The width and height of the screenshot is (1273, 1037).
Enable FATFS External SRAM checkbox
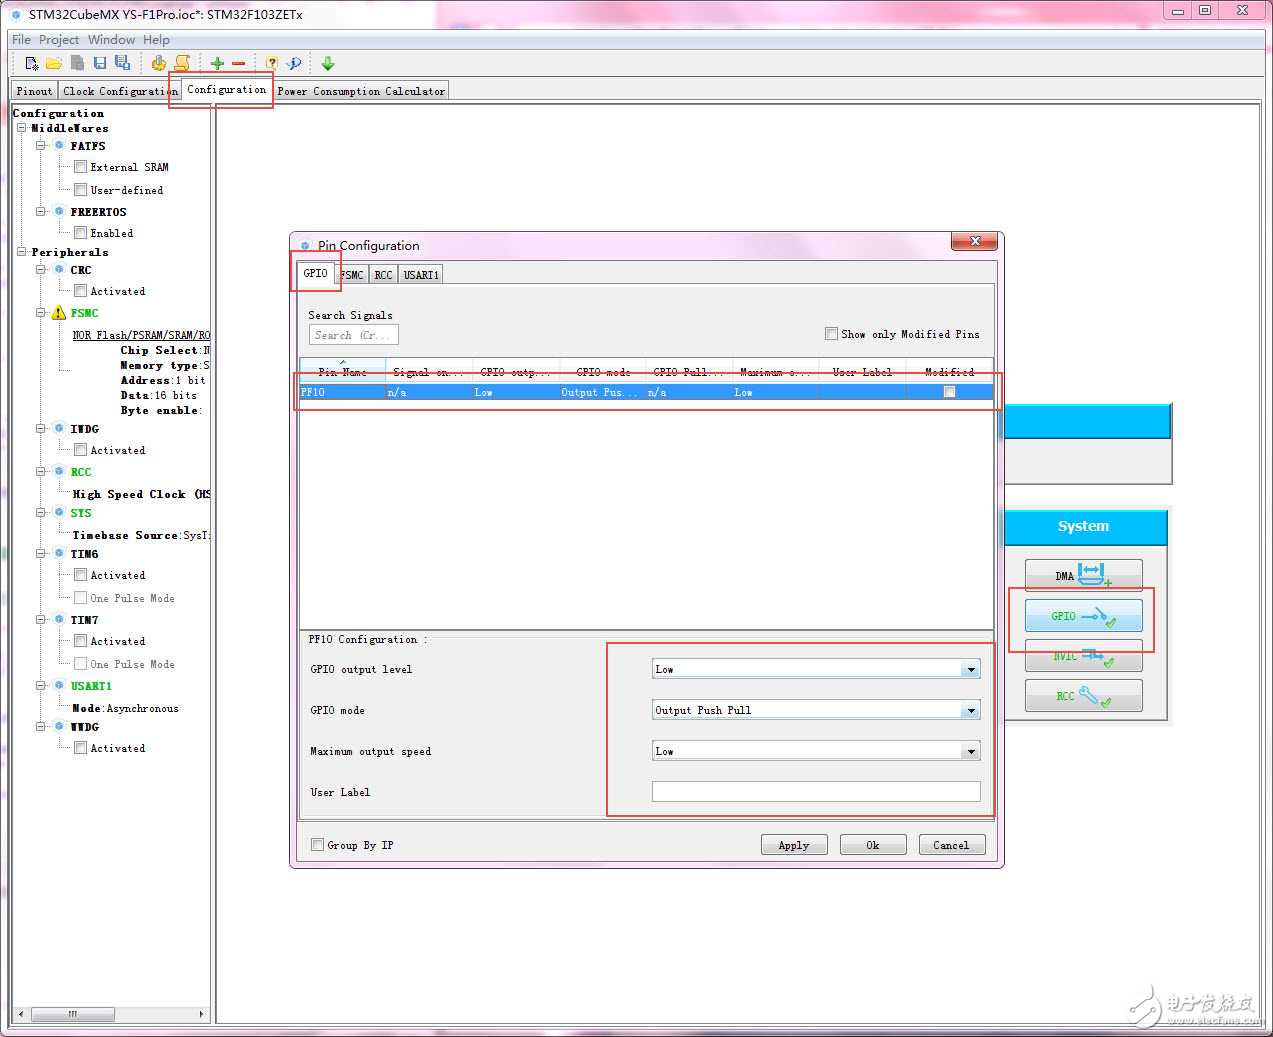click(81, 167)
